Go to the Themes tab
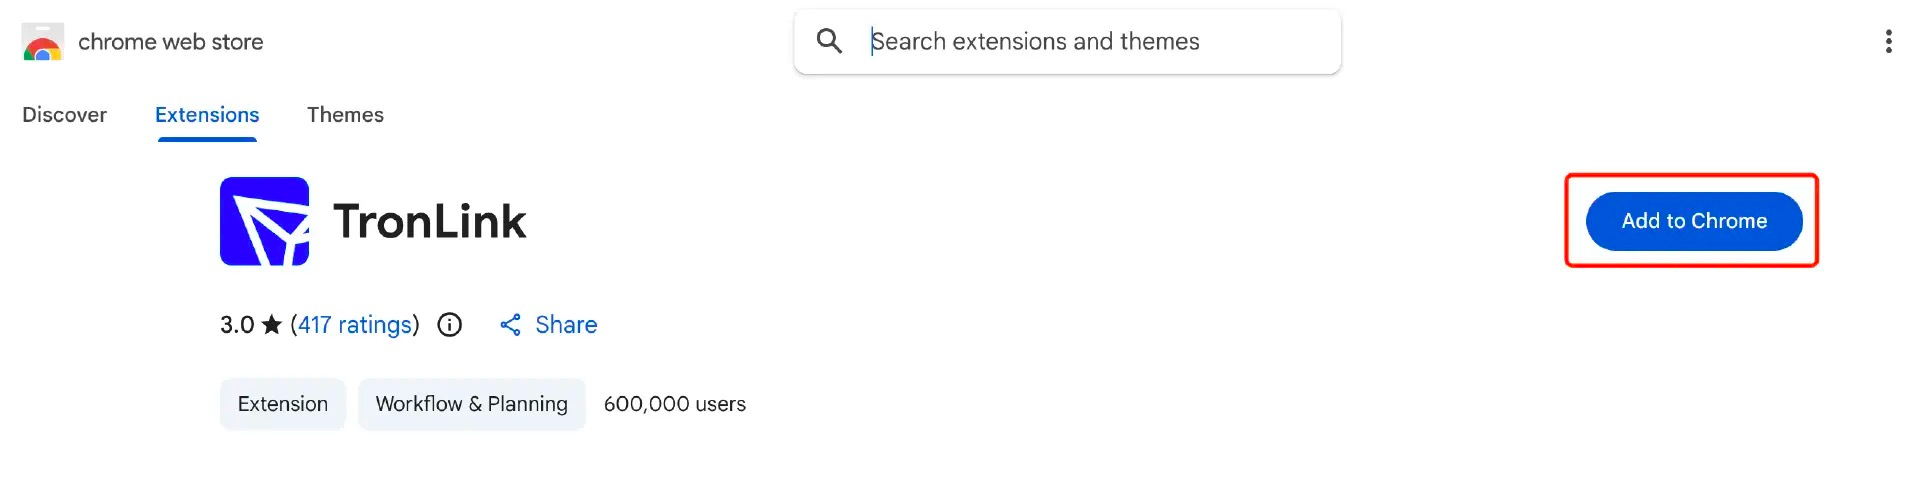This screenshot has height=481, width=1920. [345, 115]
